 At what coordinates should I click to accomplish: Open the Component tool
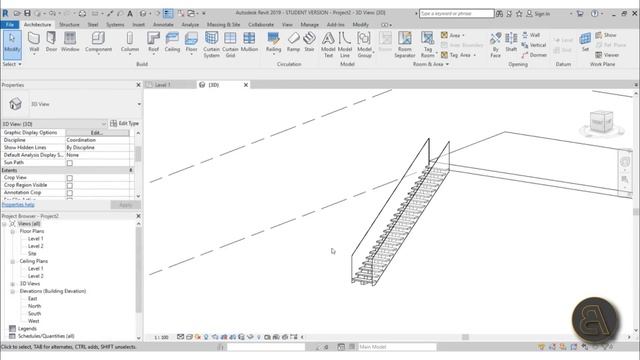pos(98,42)
